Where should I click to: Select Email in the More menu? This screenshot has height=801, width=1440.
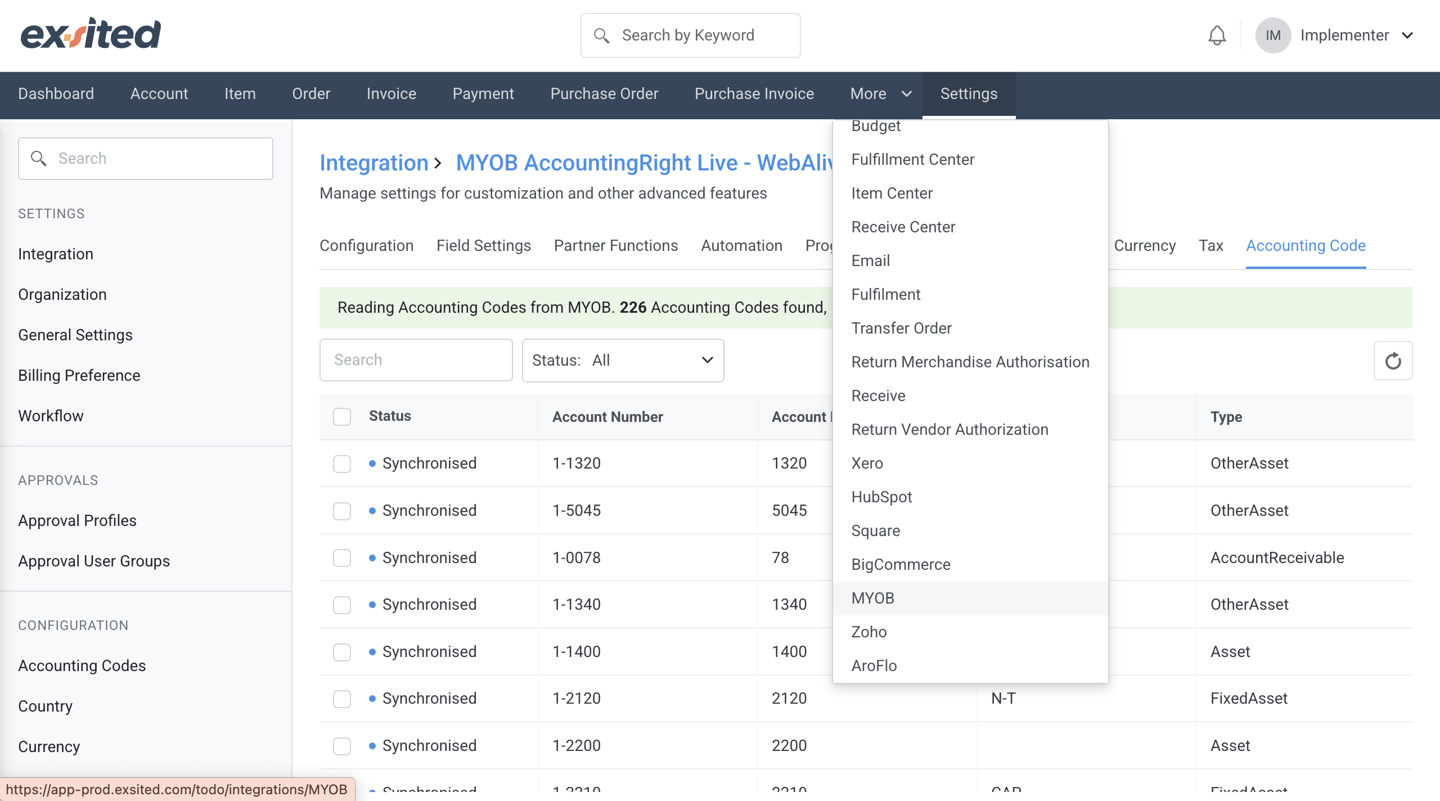[x=970, y=261]
